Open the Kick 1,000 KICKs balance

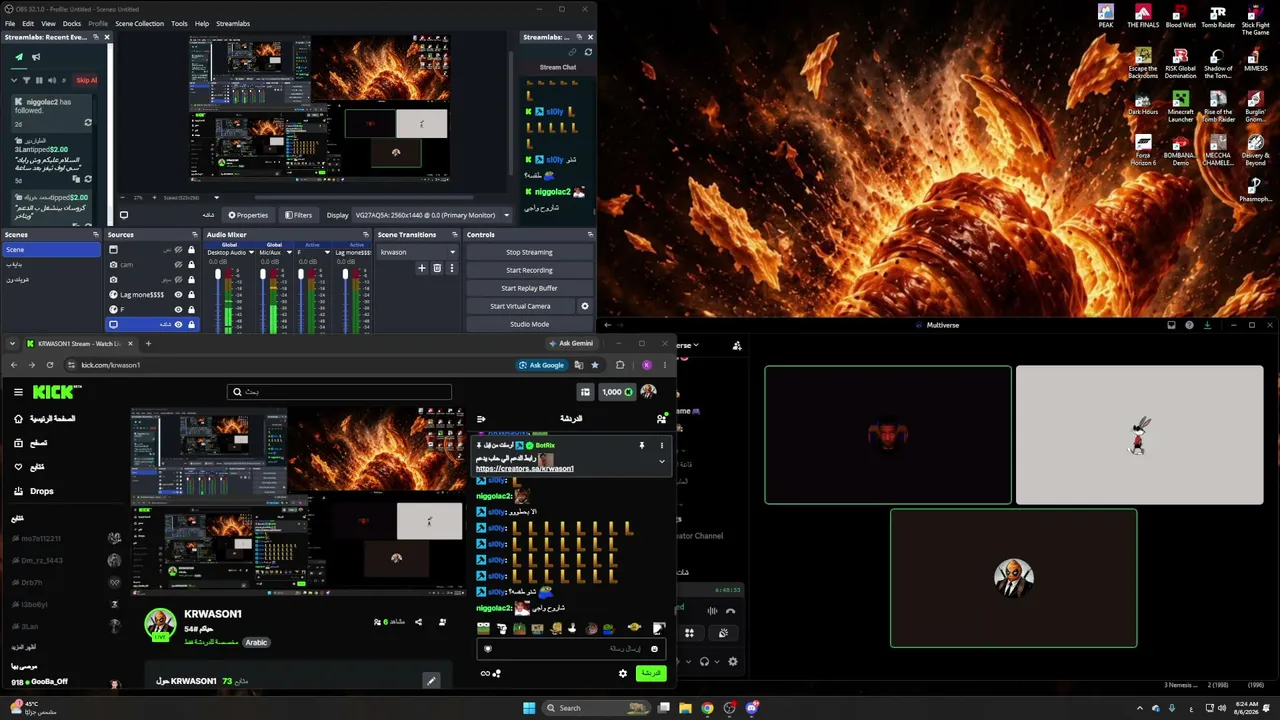(617, 392)
